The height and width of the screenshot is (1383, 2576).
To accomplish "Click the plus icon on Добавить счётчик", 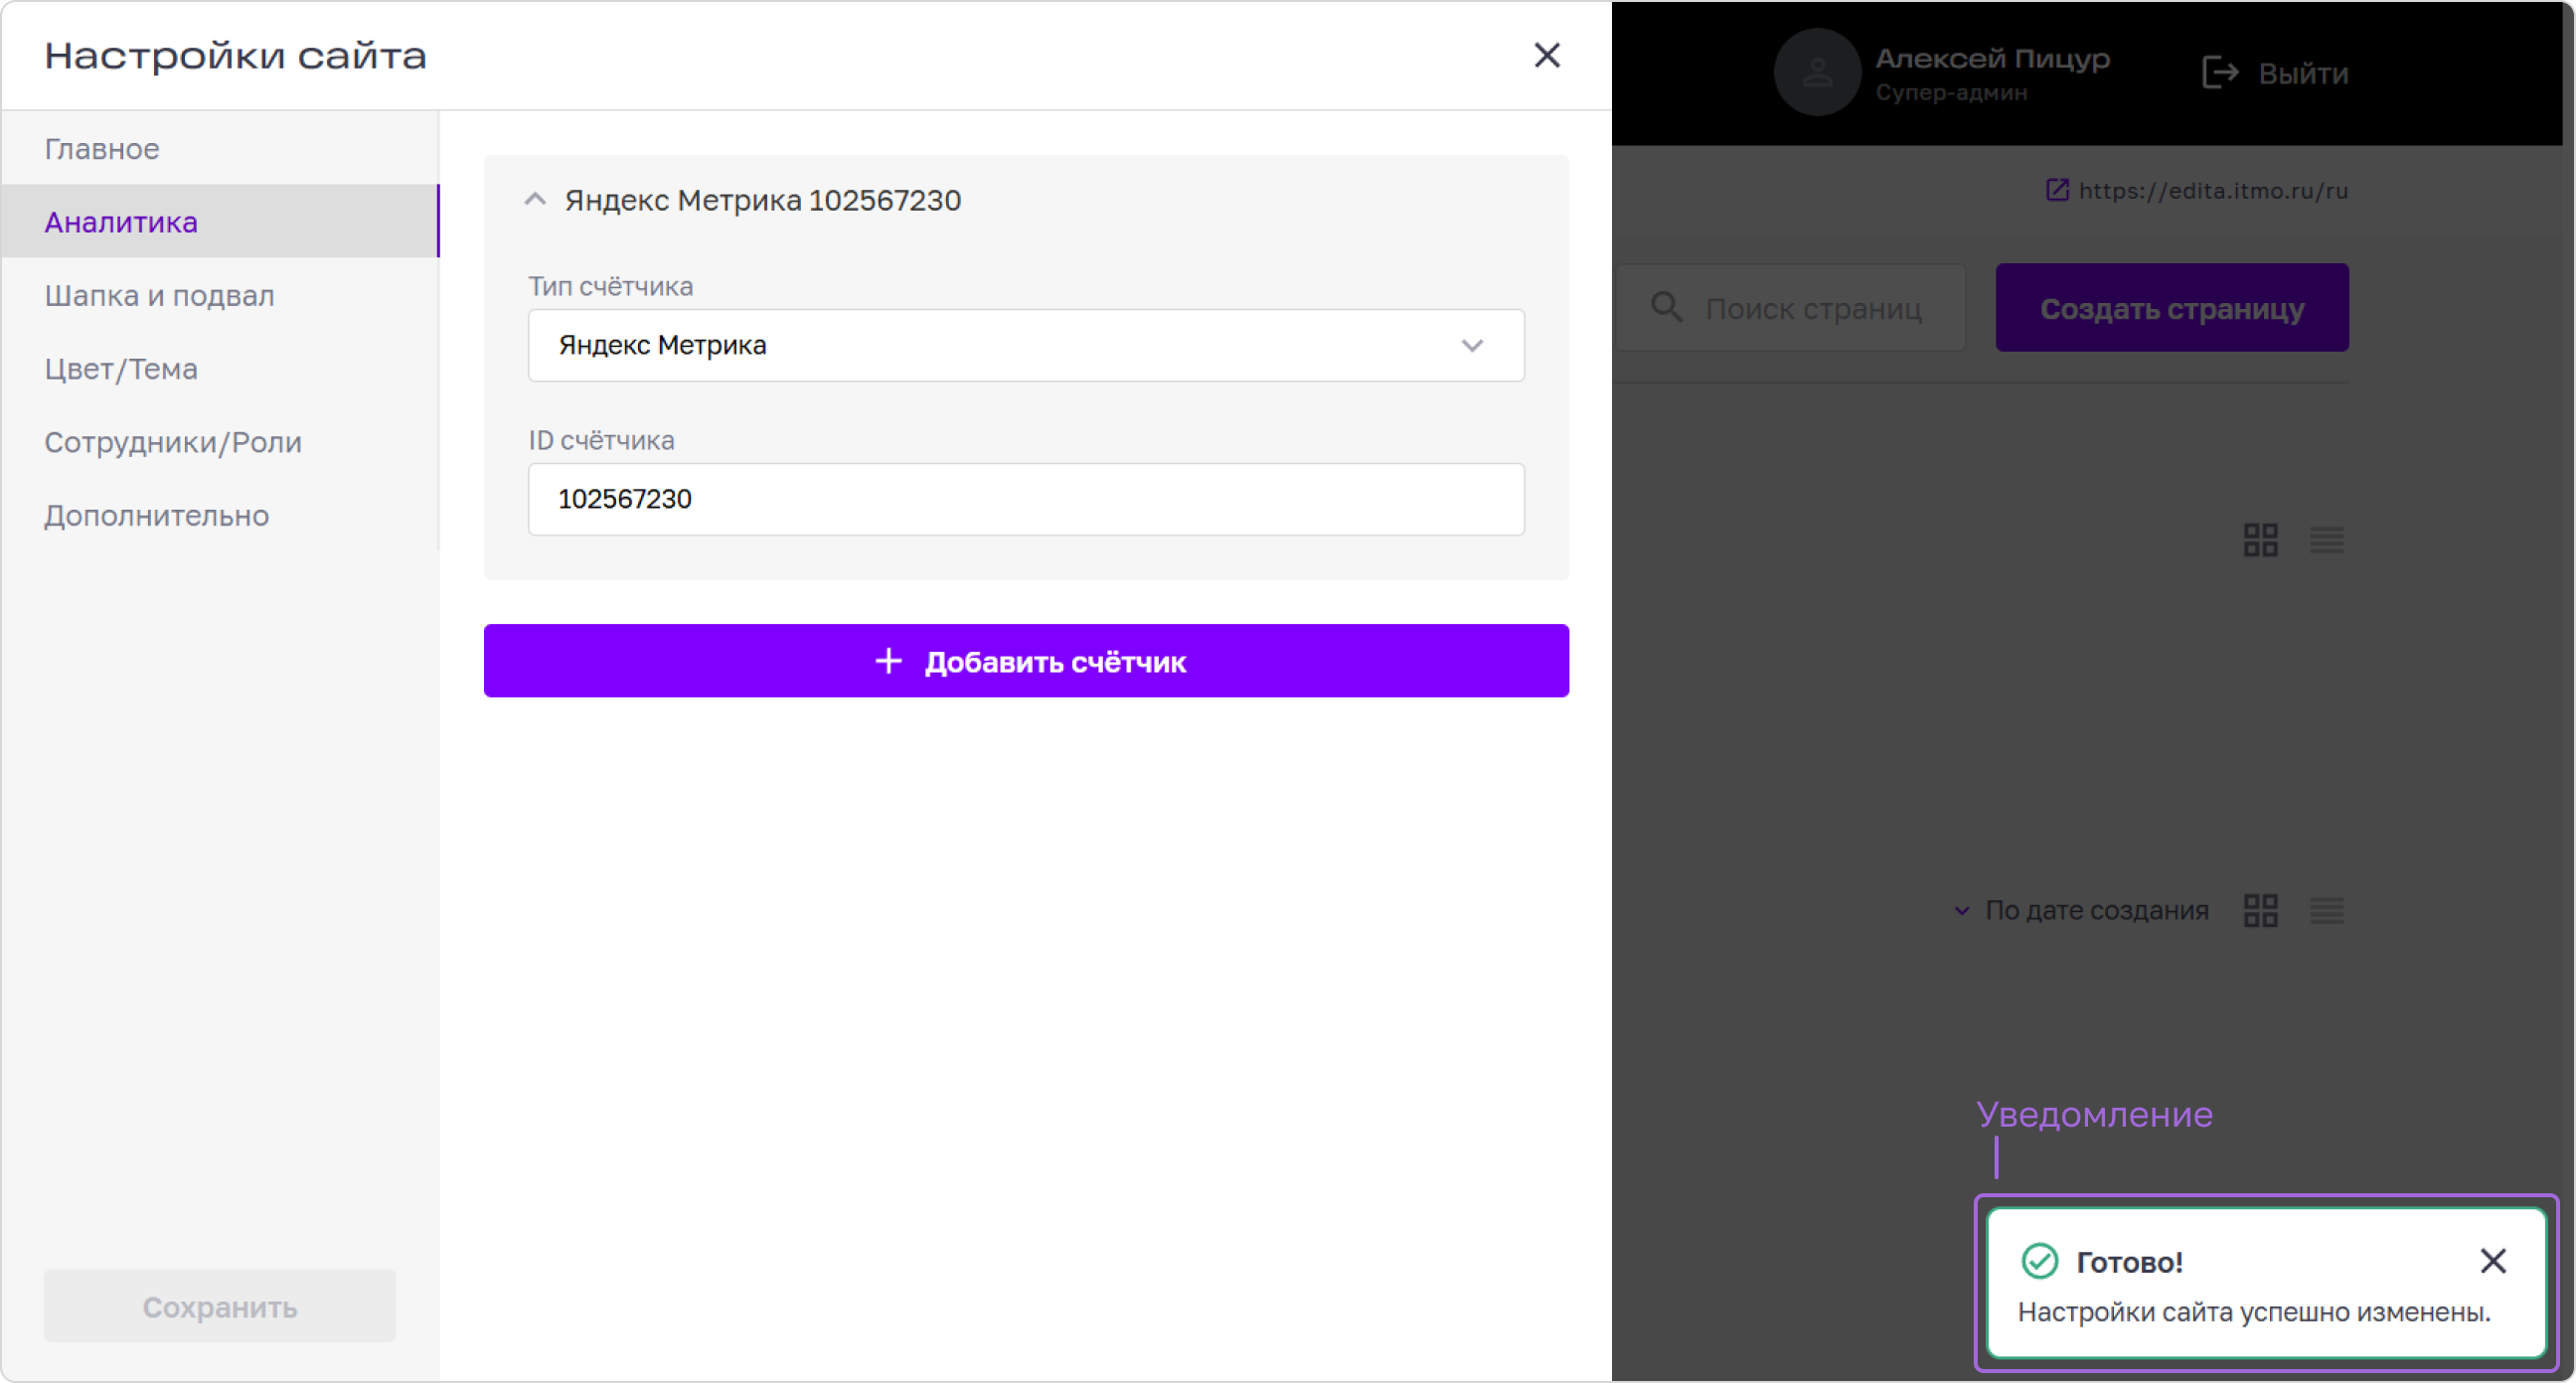I will coord(888,661).
